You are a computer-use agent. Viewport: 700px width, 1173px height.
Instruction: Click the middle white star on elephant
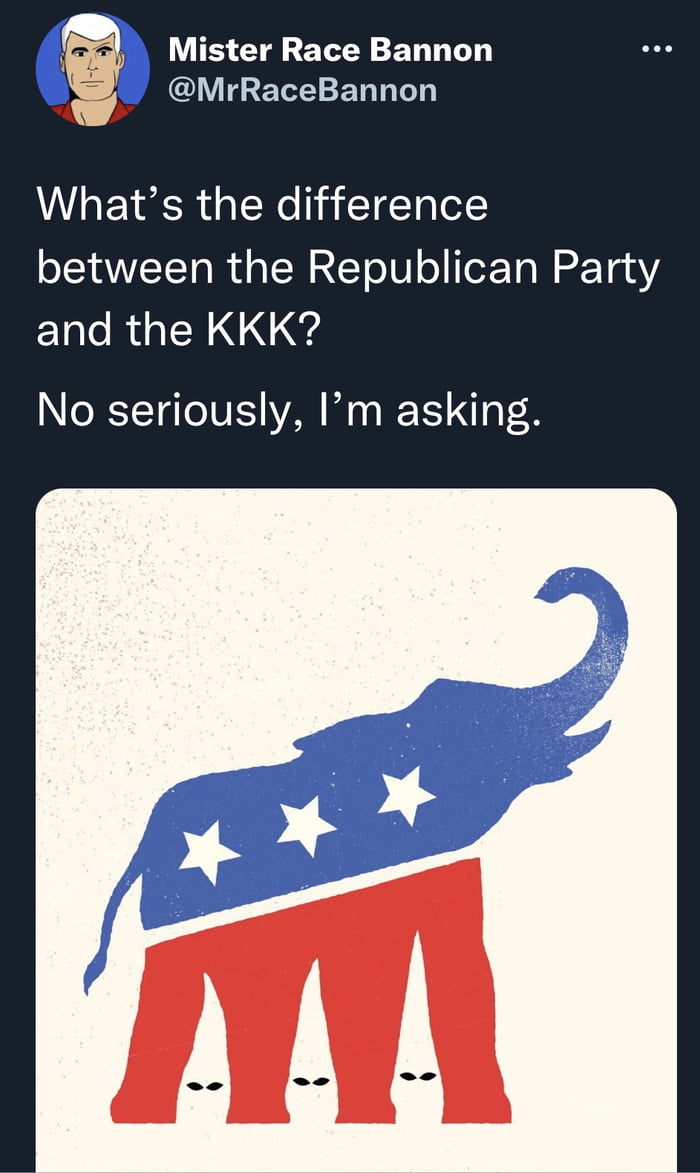305,823
